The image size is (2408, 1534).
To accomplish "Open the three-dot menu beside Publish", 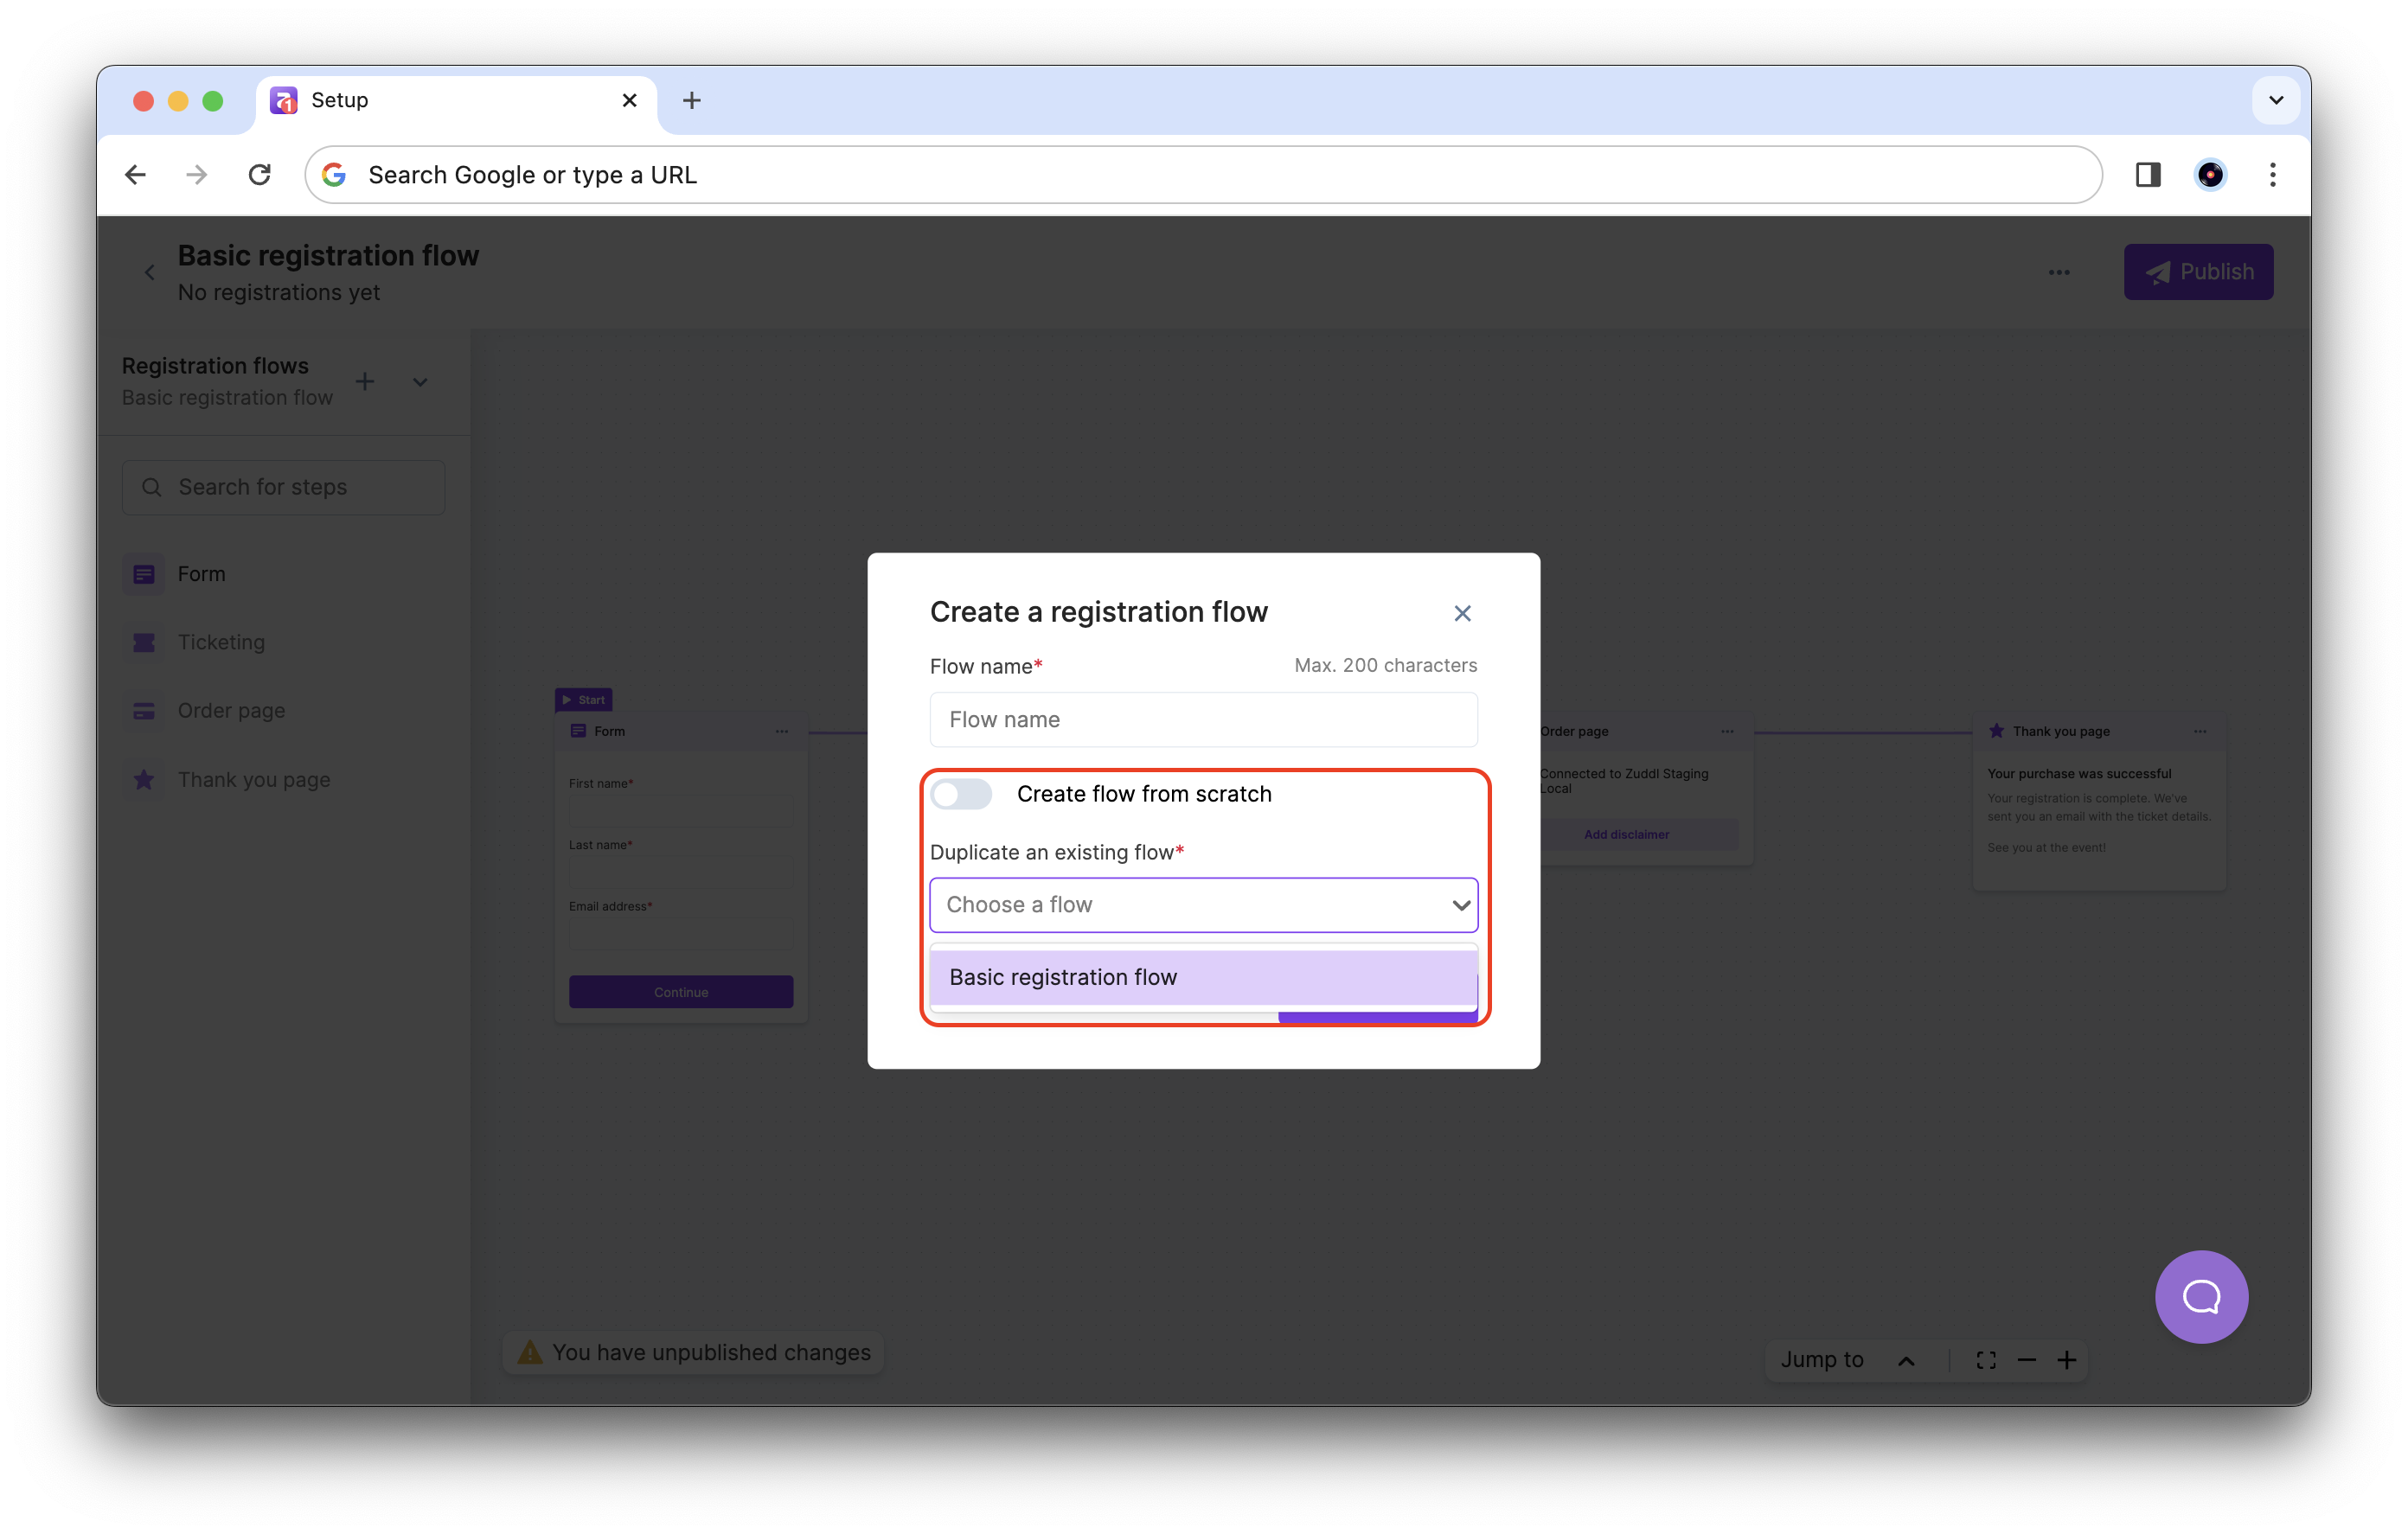I will pos(2058,273).
